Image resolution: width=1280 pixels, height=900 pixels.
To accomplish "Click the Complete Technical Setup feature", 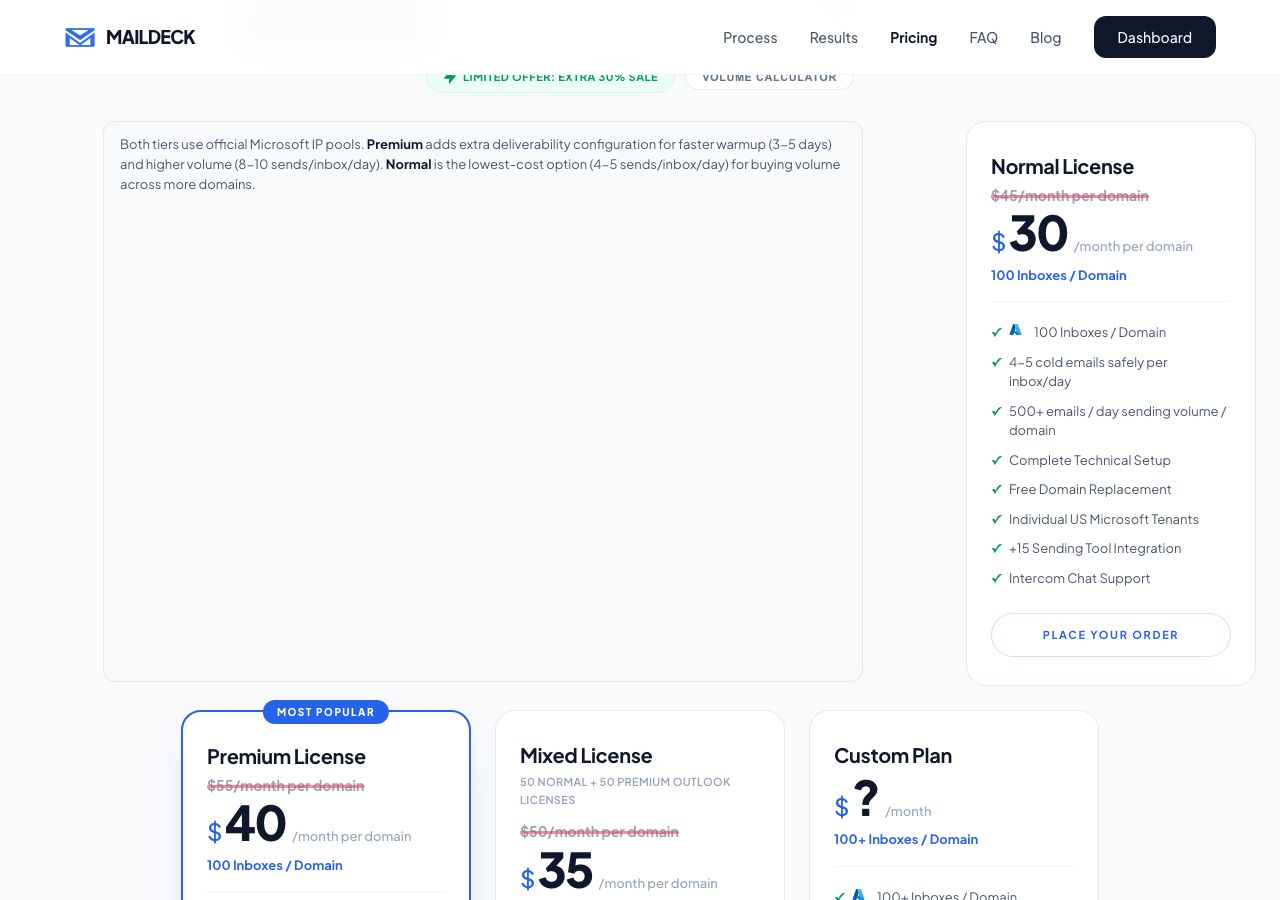I will pos(1090,460).
